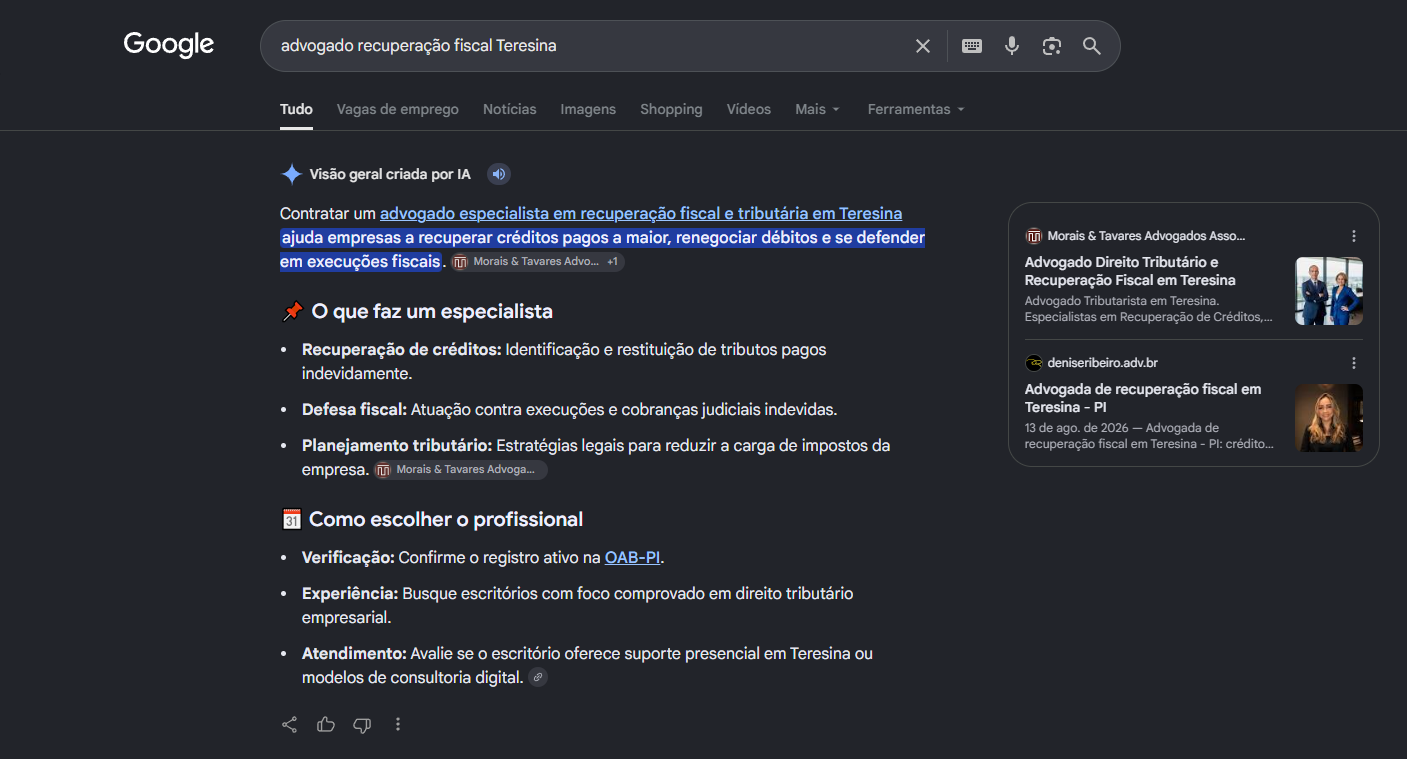Open options for Morais & Tavares source card
The image size is (1407, 759).
1354,236
